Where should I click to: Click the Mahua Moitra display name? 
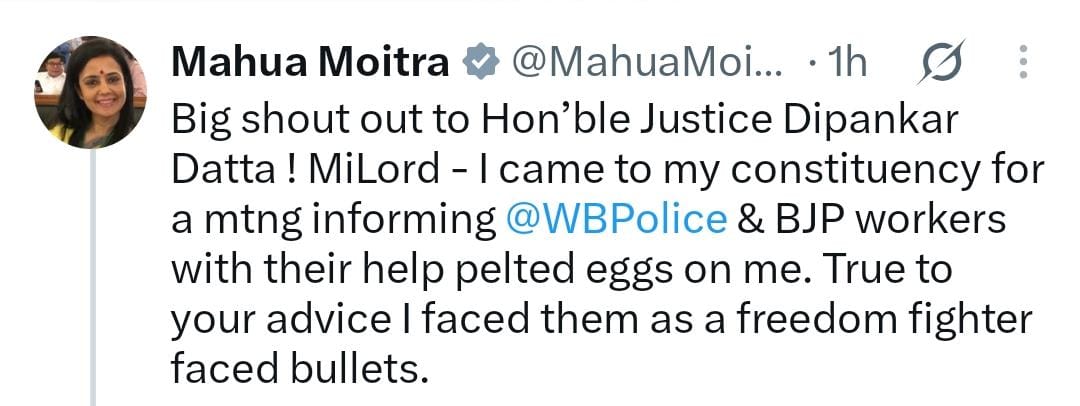point(310,63)
